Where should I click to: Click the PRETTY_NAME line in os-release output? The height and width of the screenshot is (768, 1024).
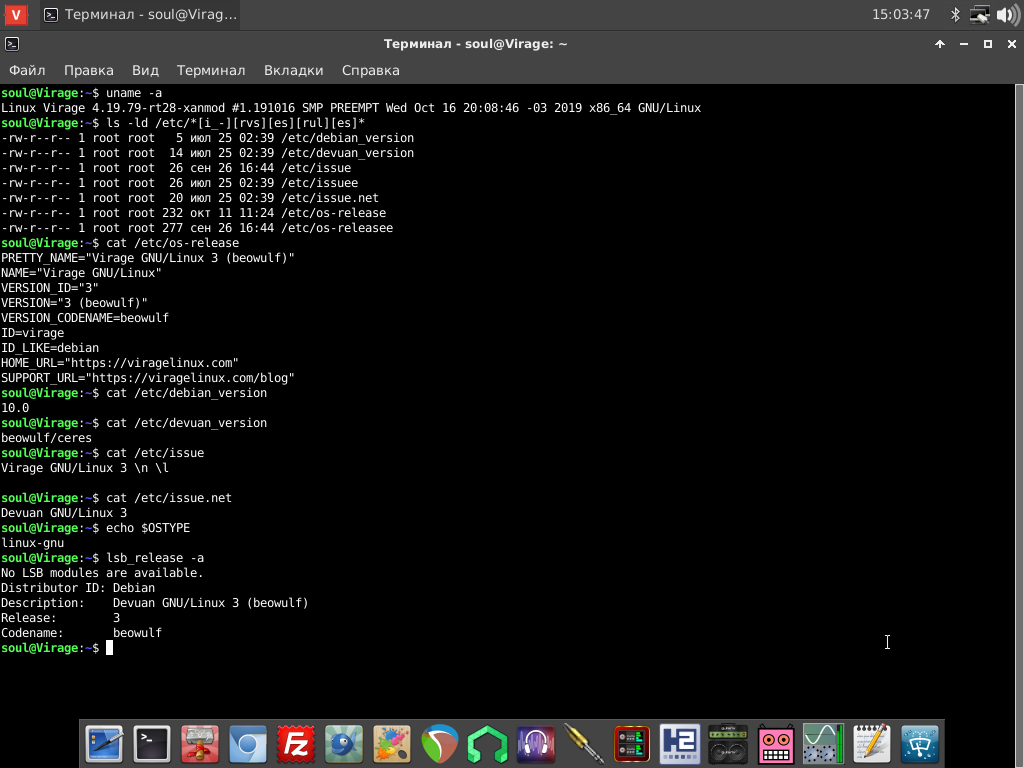[148, 258]
